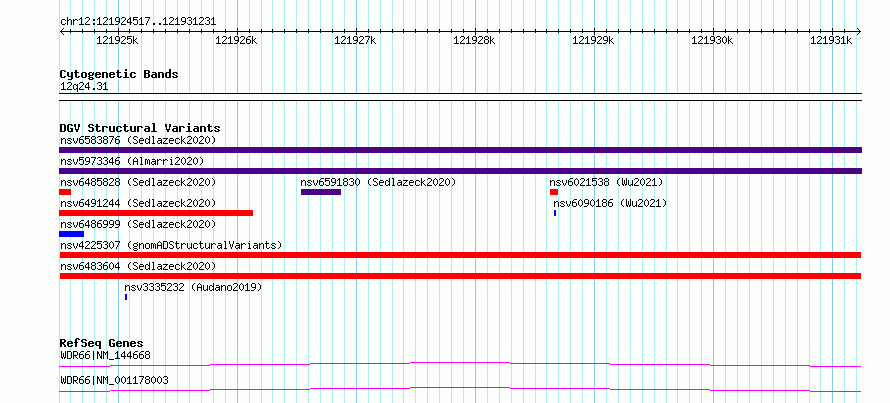Select the nsv4225307 gnomAD red bar
The height and width of the screenshot is (403, 890).
point(460,255)
